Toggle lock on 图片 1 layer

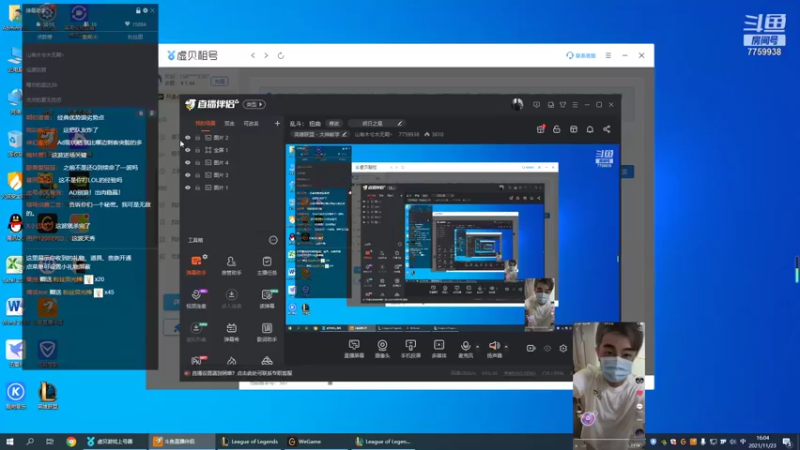(x=197, y=188)
